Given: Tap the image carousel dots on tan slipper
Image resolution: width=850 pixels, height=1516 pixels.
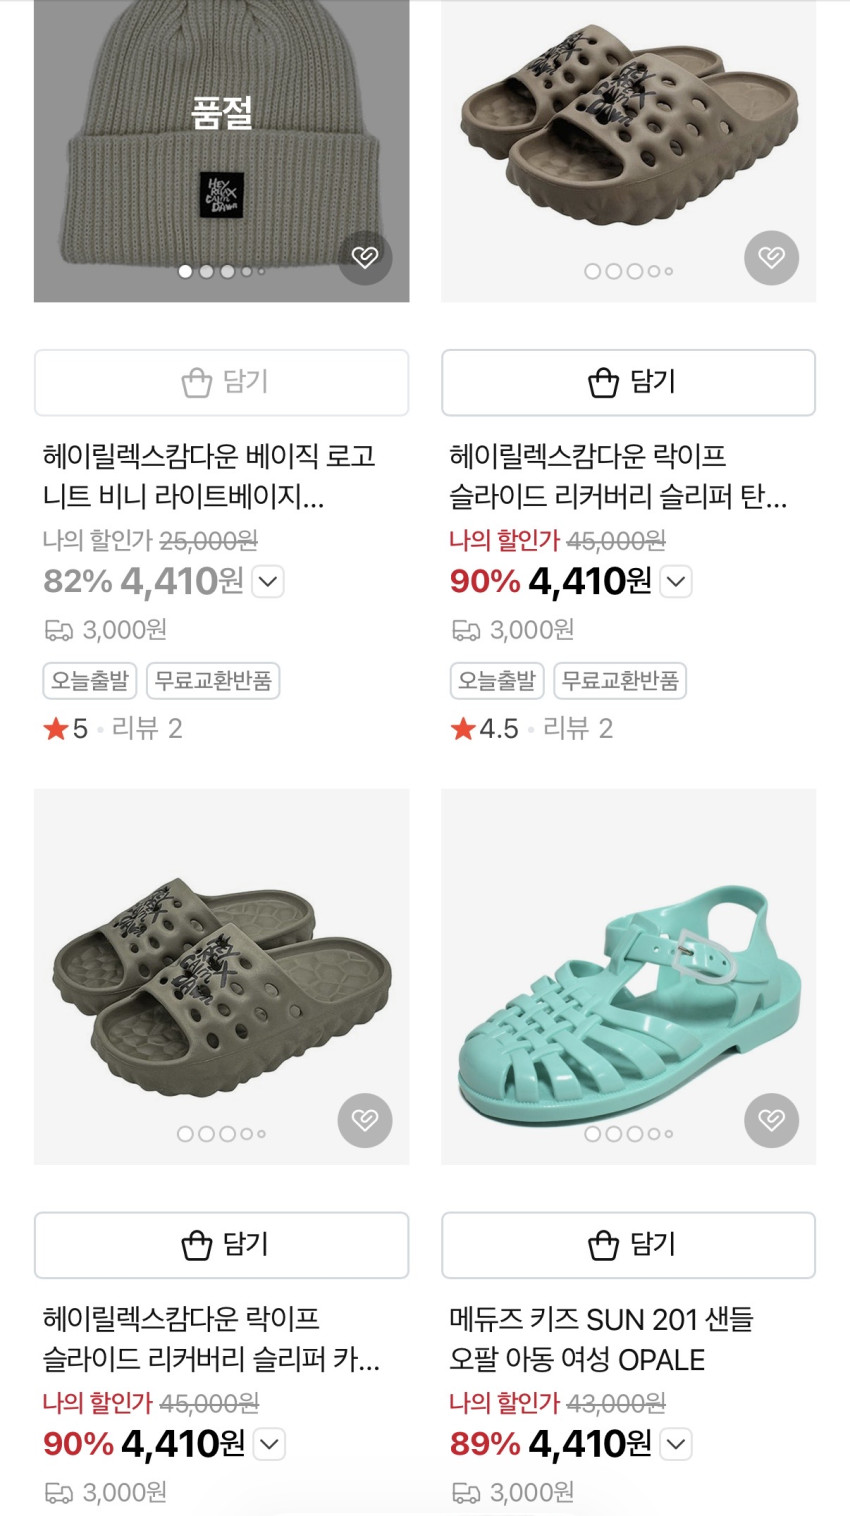Looking at the screenshot, I should [x=628, y=271].
